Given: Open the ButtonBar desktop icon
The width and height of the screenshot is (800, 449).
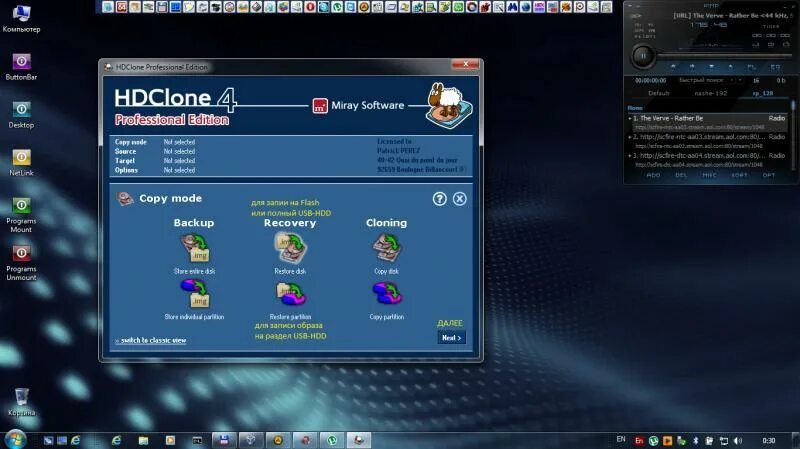Looking at the screenshot, I should tap(21, 67).
